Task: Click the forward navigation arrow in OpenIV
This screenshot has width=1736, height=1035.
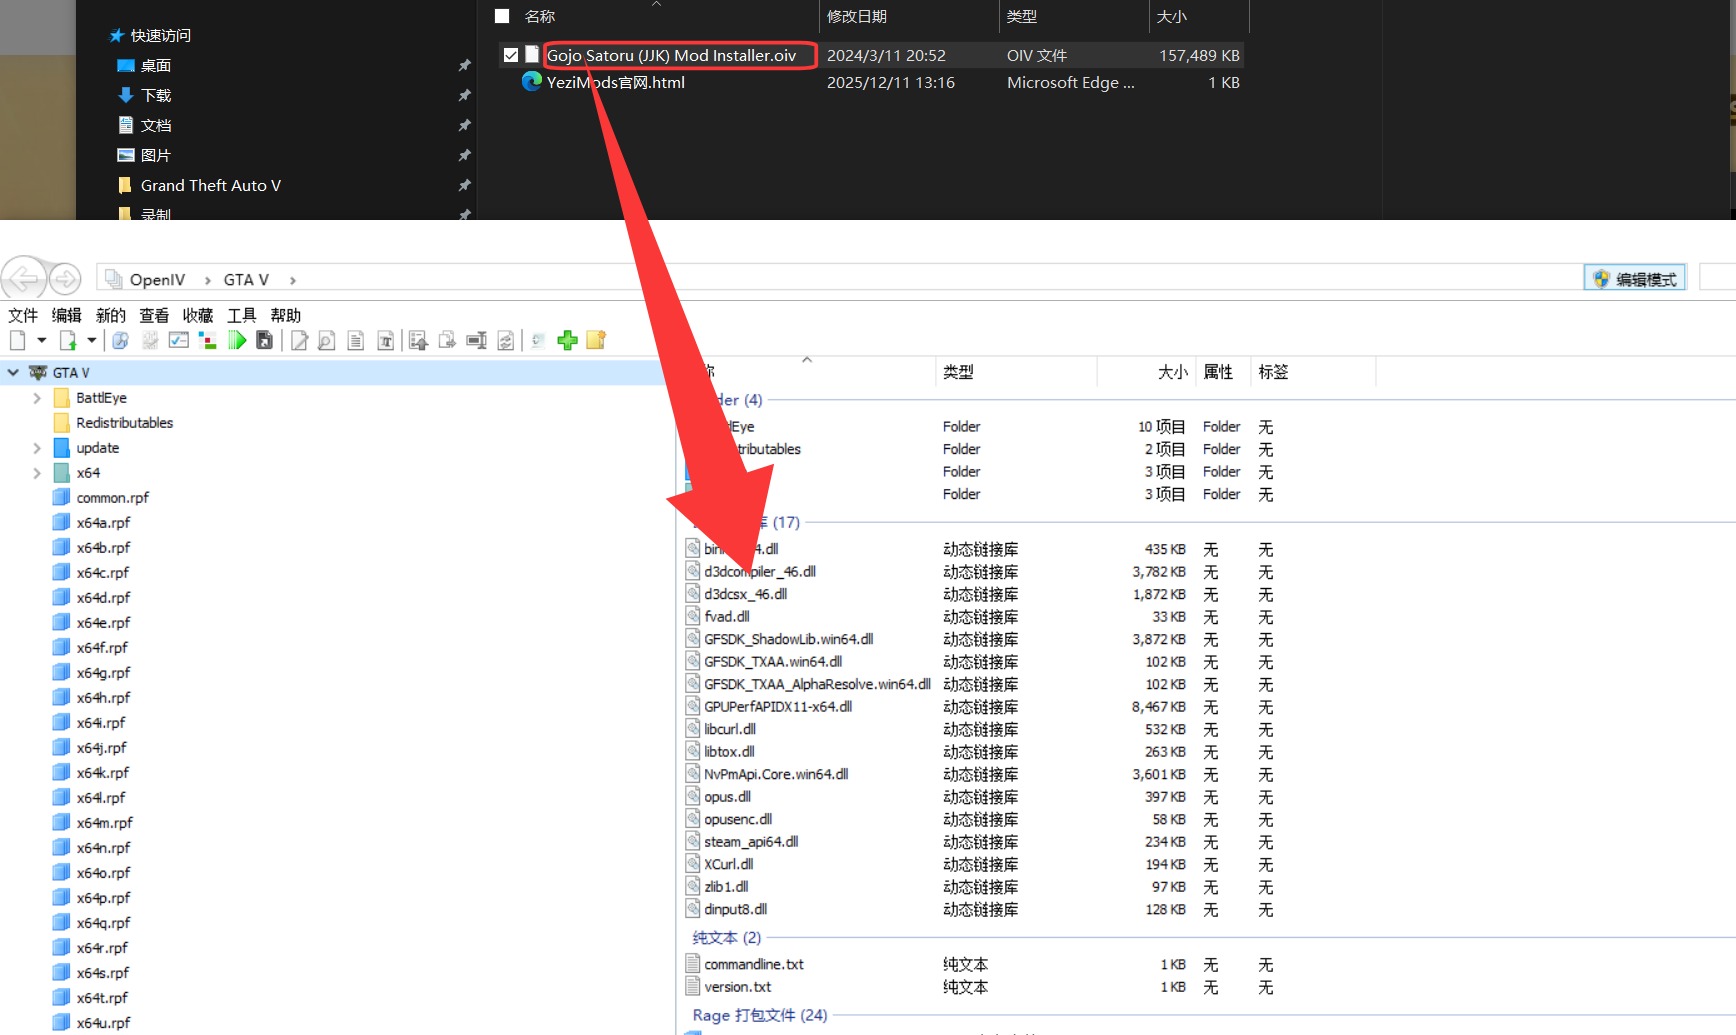Action: coord(65,279)
